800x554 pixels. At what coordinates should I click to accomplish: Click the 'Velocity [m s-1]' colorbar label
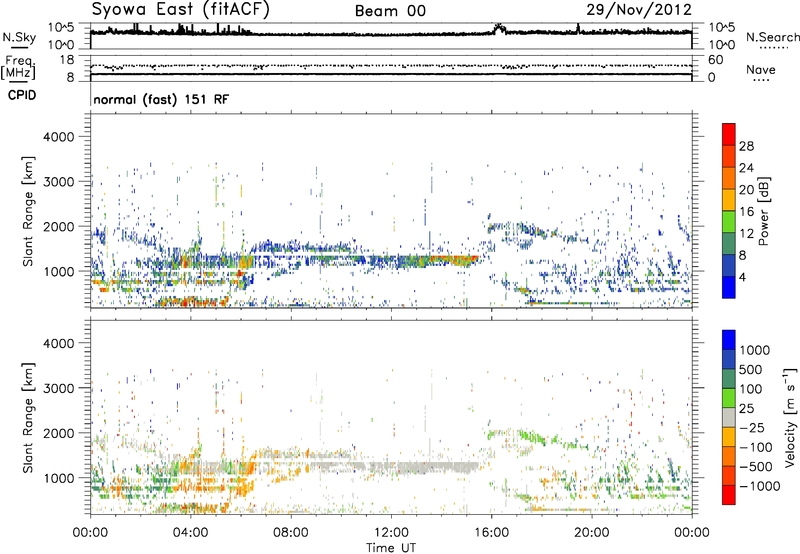tap(790, 417)
